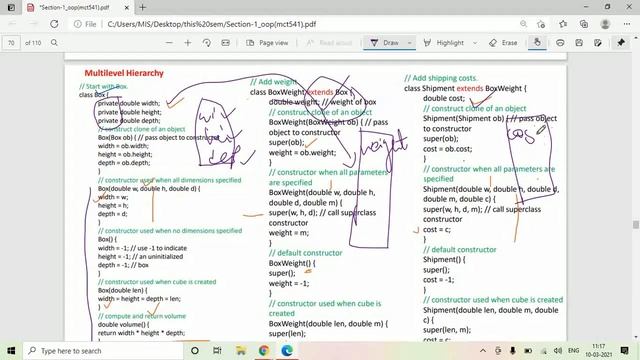Open the Favorites list icon
The width and height of the screenshot is (640, 360).
[563, 24]
